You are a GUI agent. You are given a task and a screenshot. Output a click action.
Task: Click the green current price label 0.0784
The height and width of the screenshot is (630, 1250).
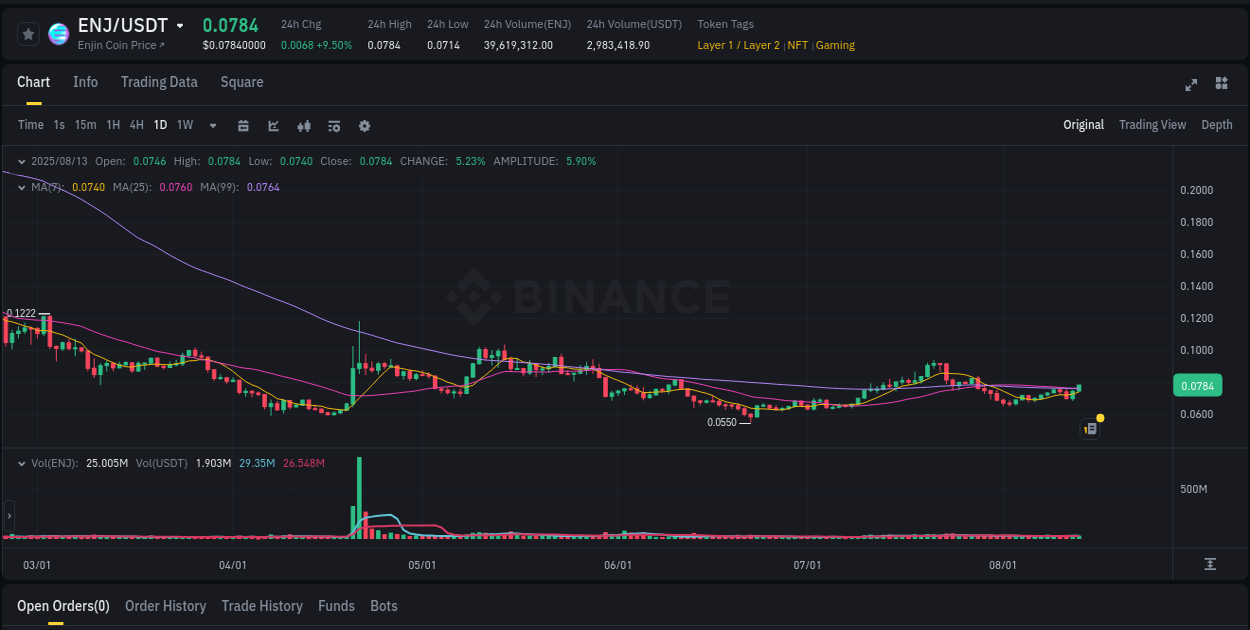coord(1196,385)
